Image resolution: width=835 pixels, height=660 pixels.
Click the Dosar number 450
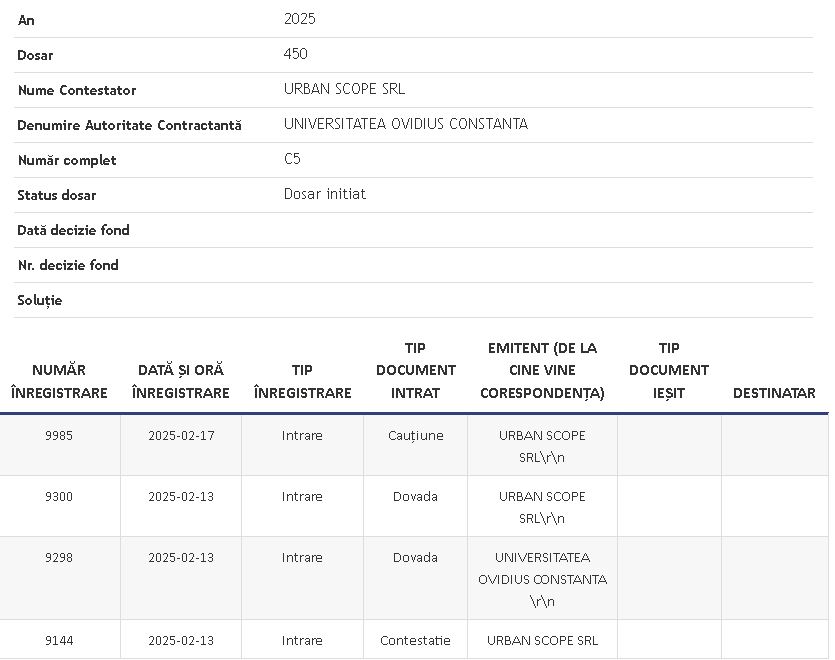point(296,54)
